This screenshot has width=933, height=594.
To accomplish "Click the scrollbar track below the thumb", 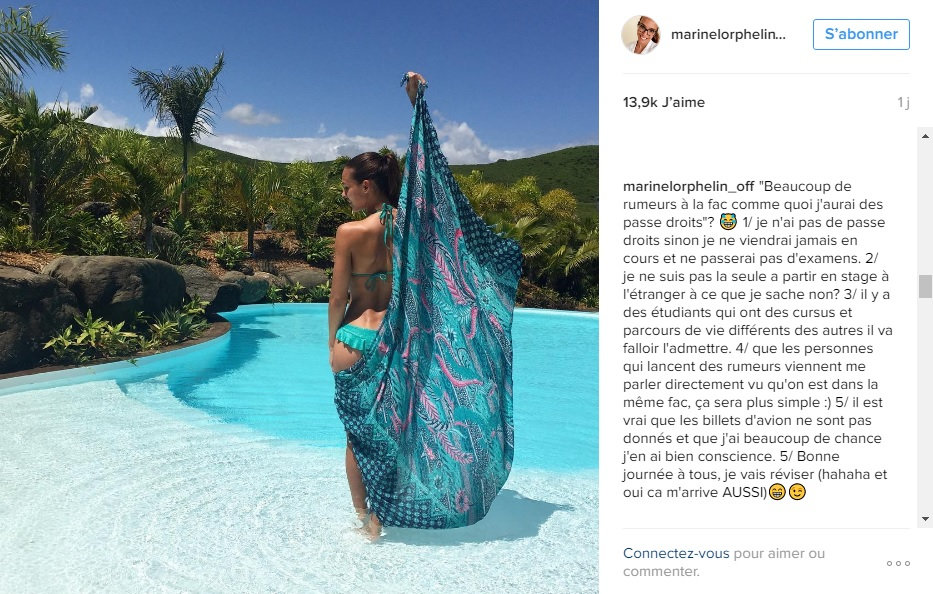I will click(x=925, y=404).
